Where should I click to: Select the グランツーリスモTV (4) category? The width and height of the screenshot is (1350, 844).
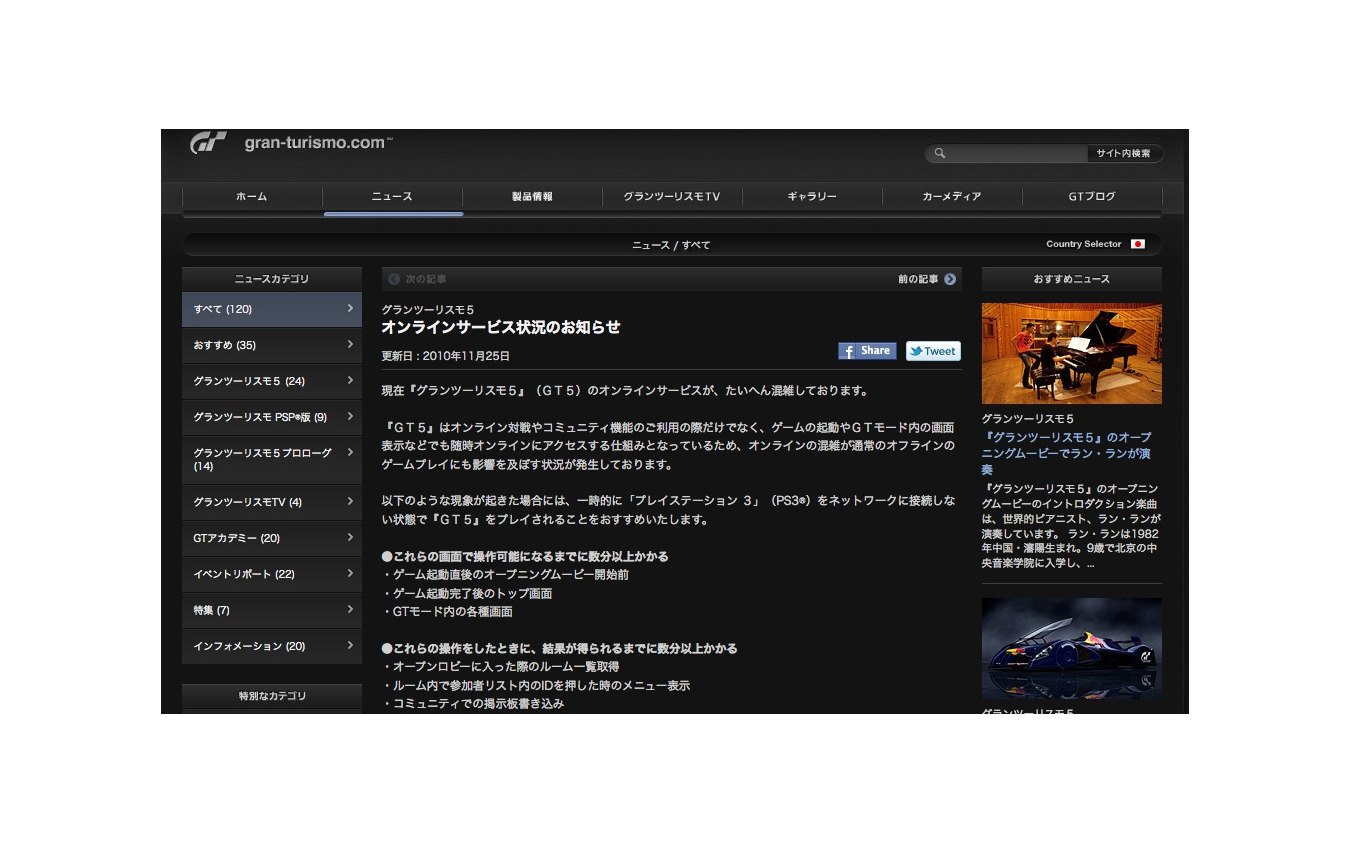272,502
